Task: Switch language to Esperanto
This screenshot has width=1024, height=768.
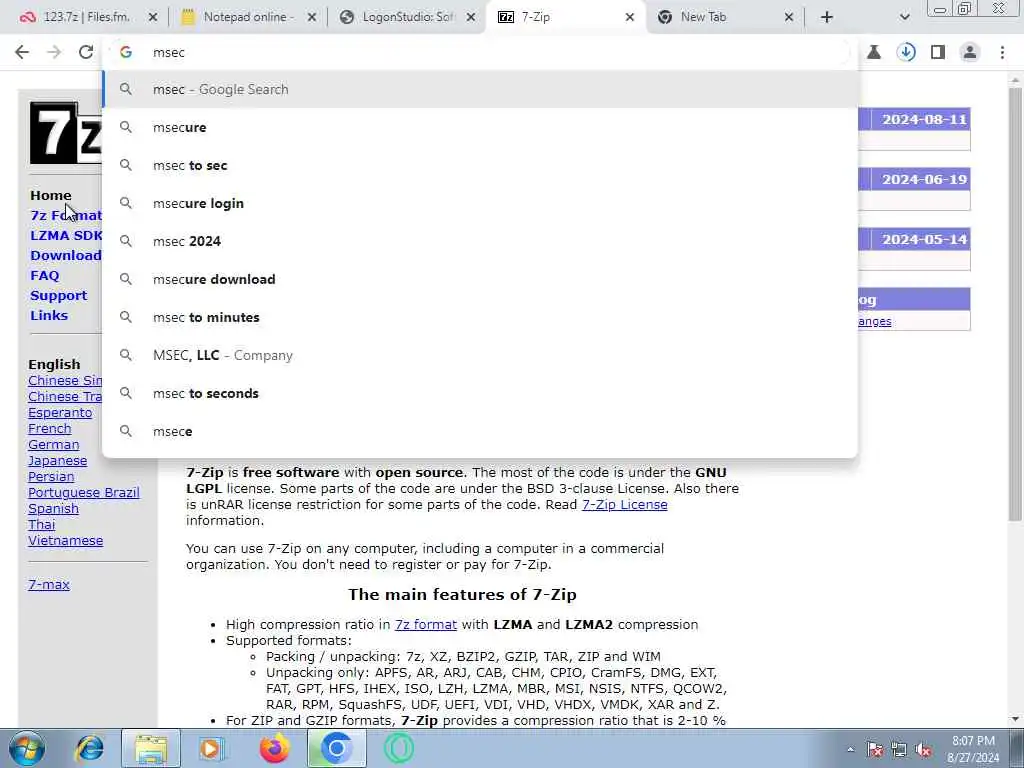Action: (x=60, y=413)
